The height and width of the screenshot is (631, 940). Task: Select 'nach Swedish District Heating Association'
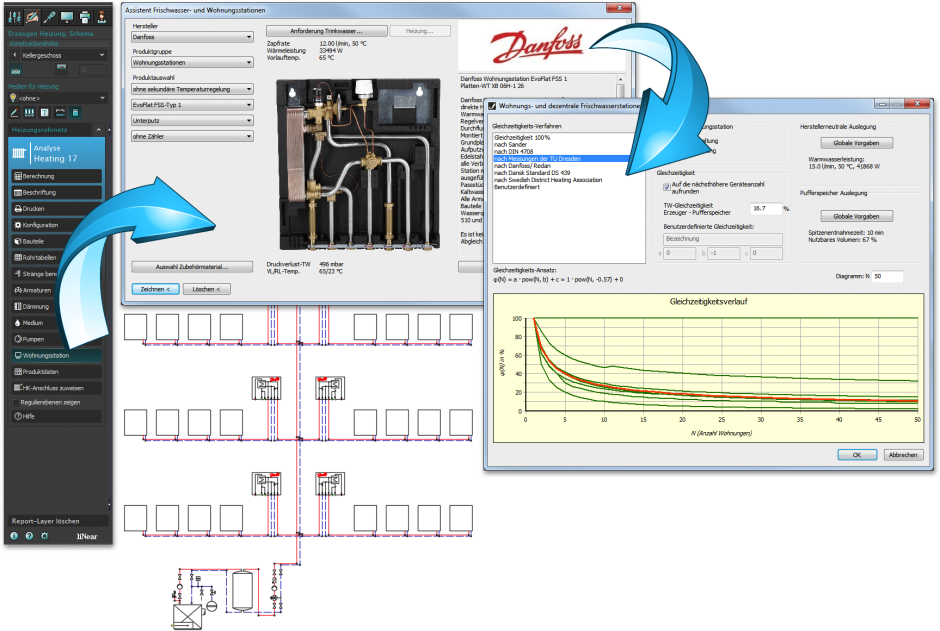[548, 180]
